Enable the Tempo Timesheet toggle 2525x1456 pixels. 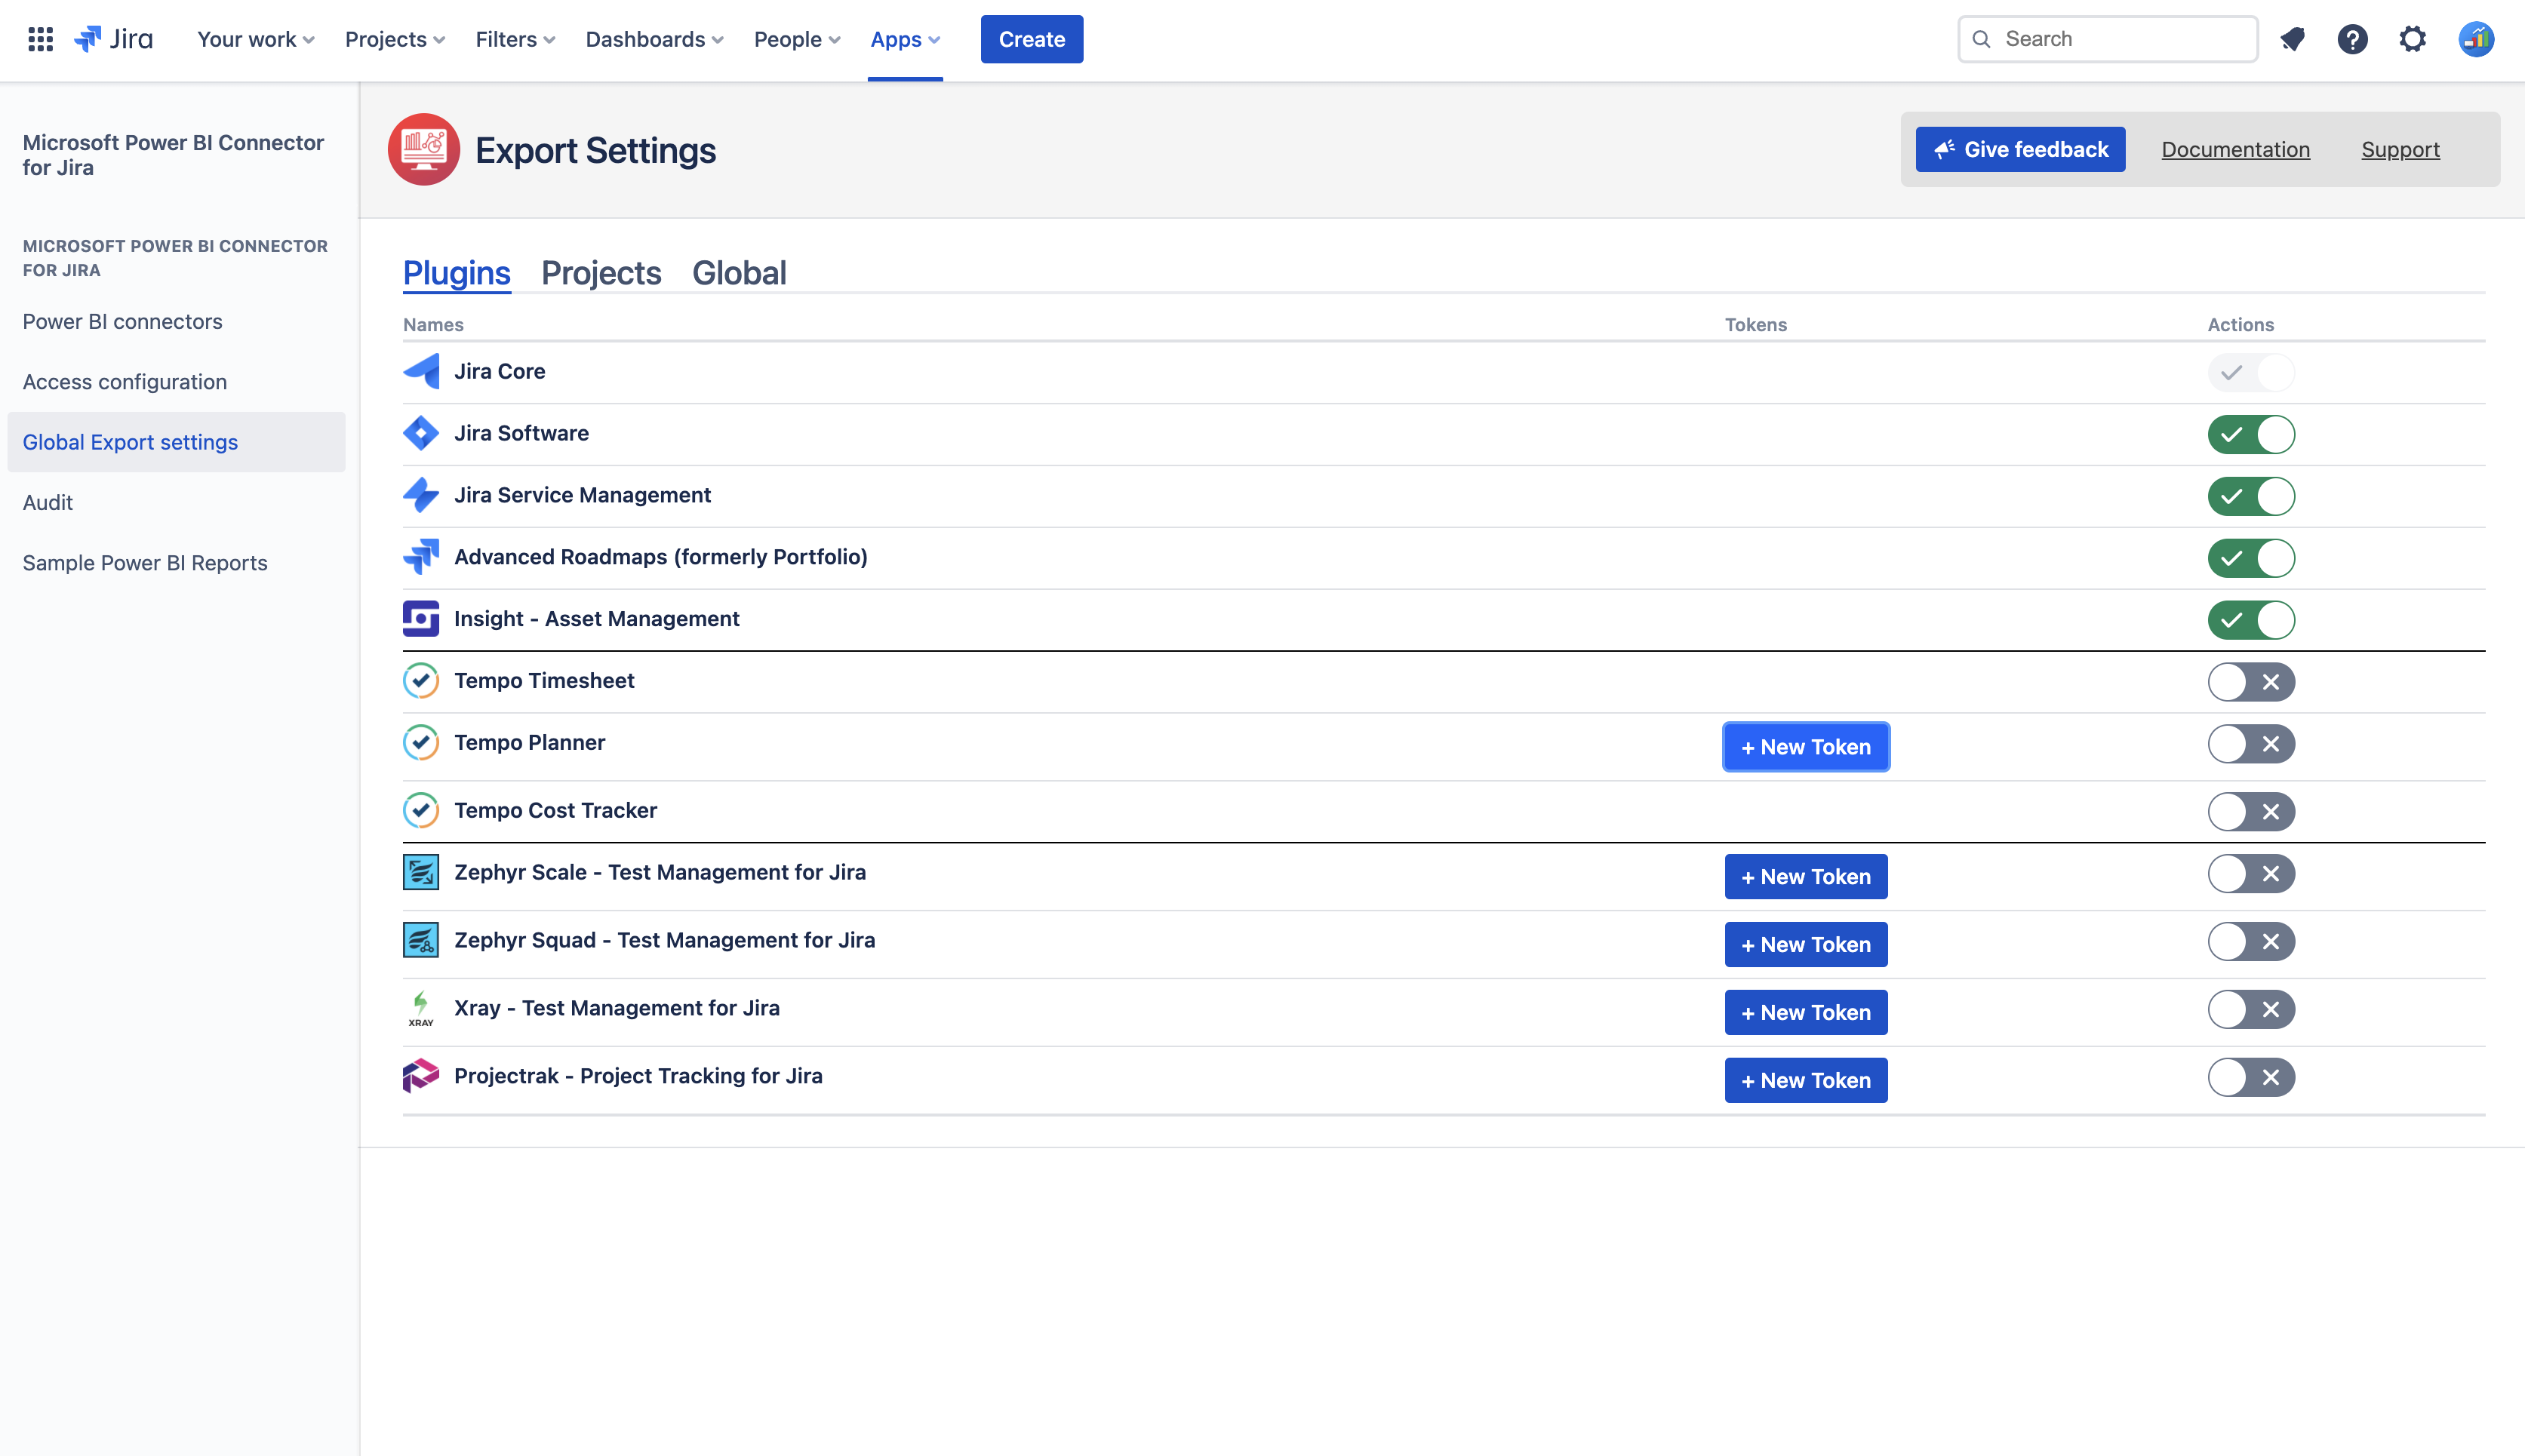[2251, 683]
